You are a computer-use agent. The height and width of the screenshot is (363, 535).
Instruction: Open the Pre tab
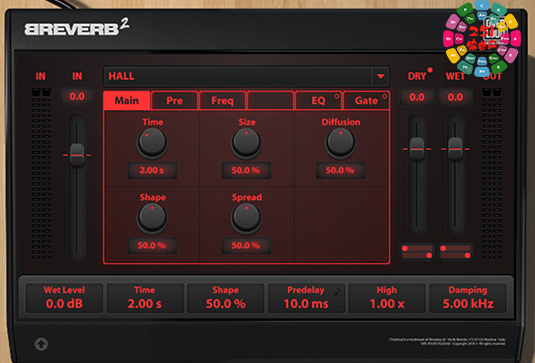point(174,101)
